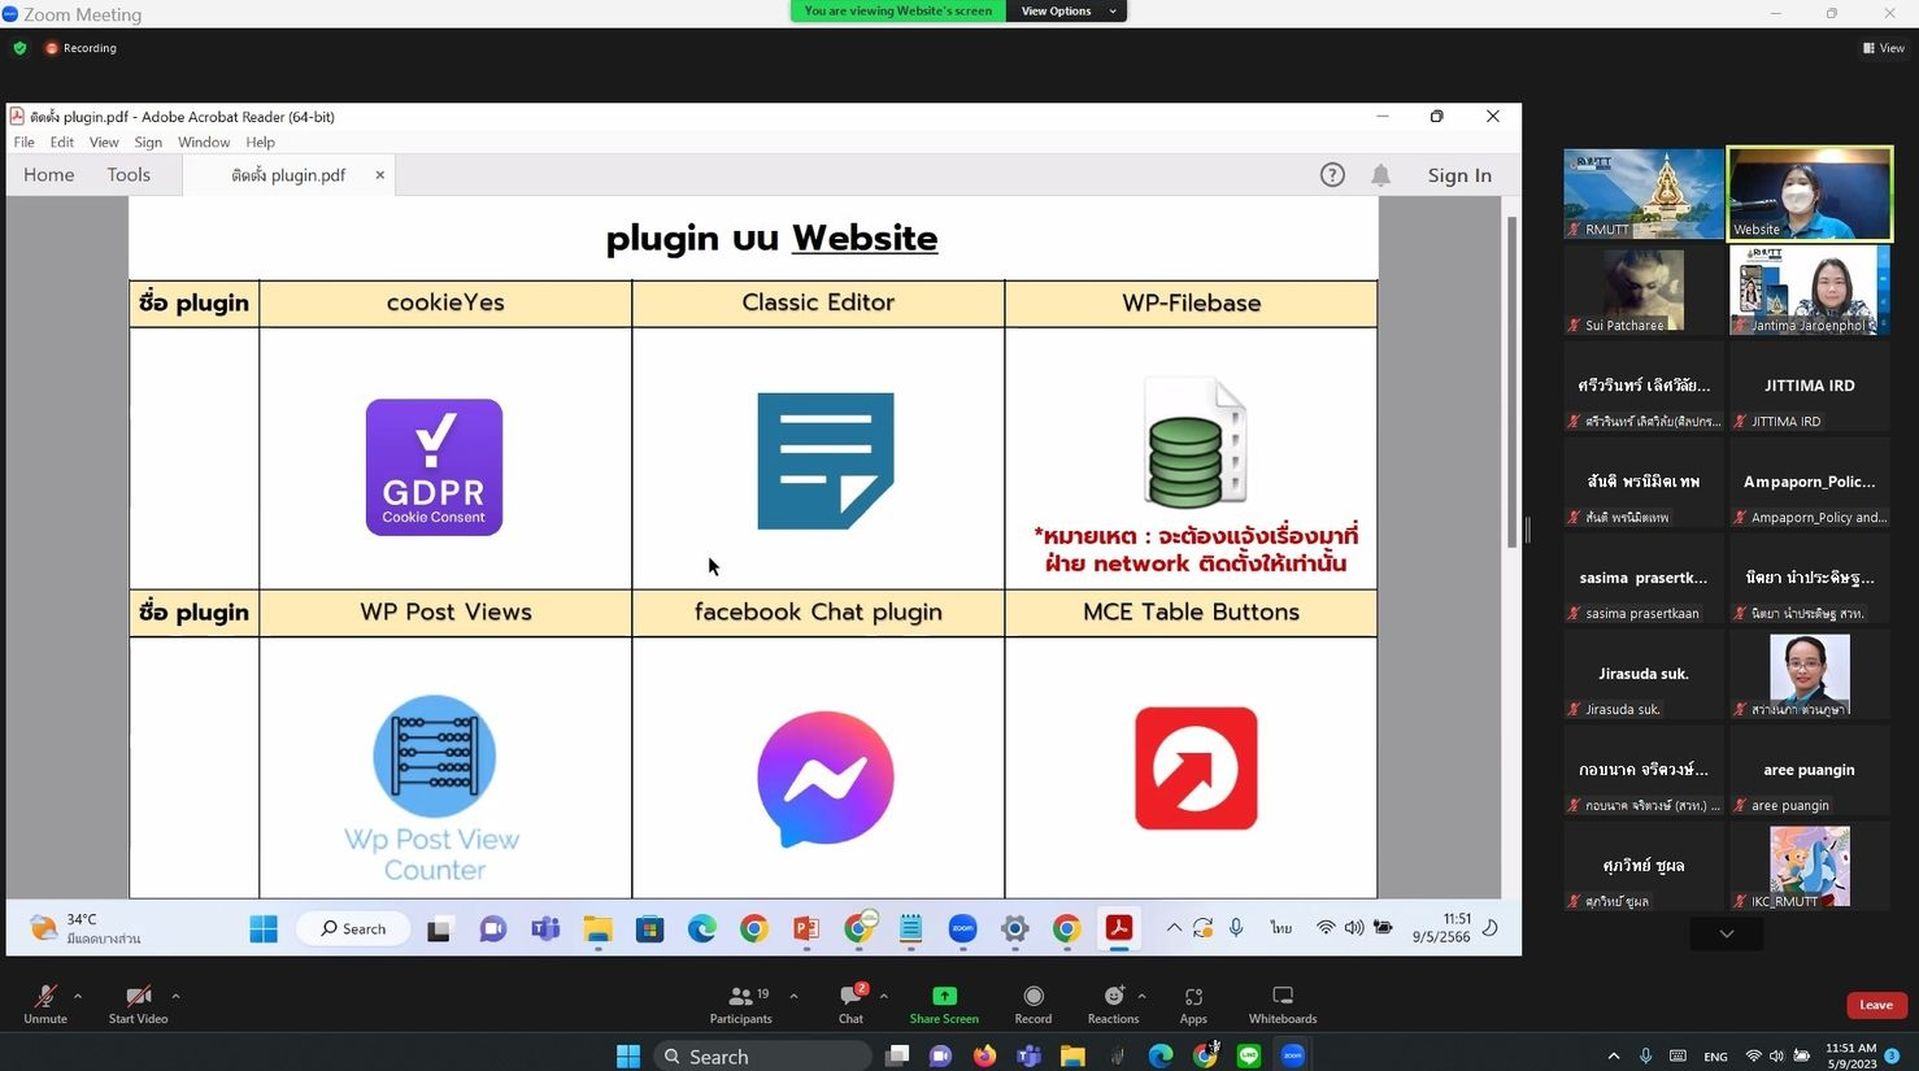Open View menu in Acrobat Reader
The height and width of the screenshot is (1071, 1919).
coord(104,142)
